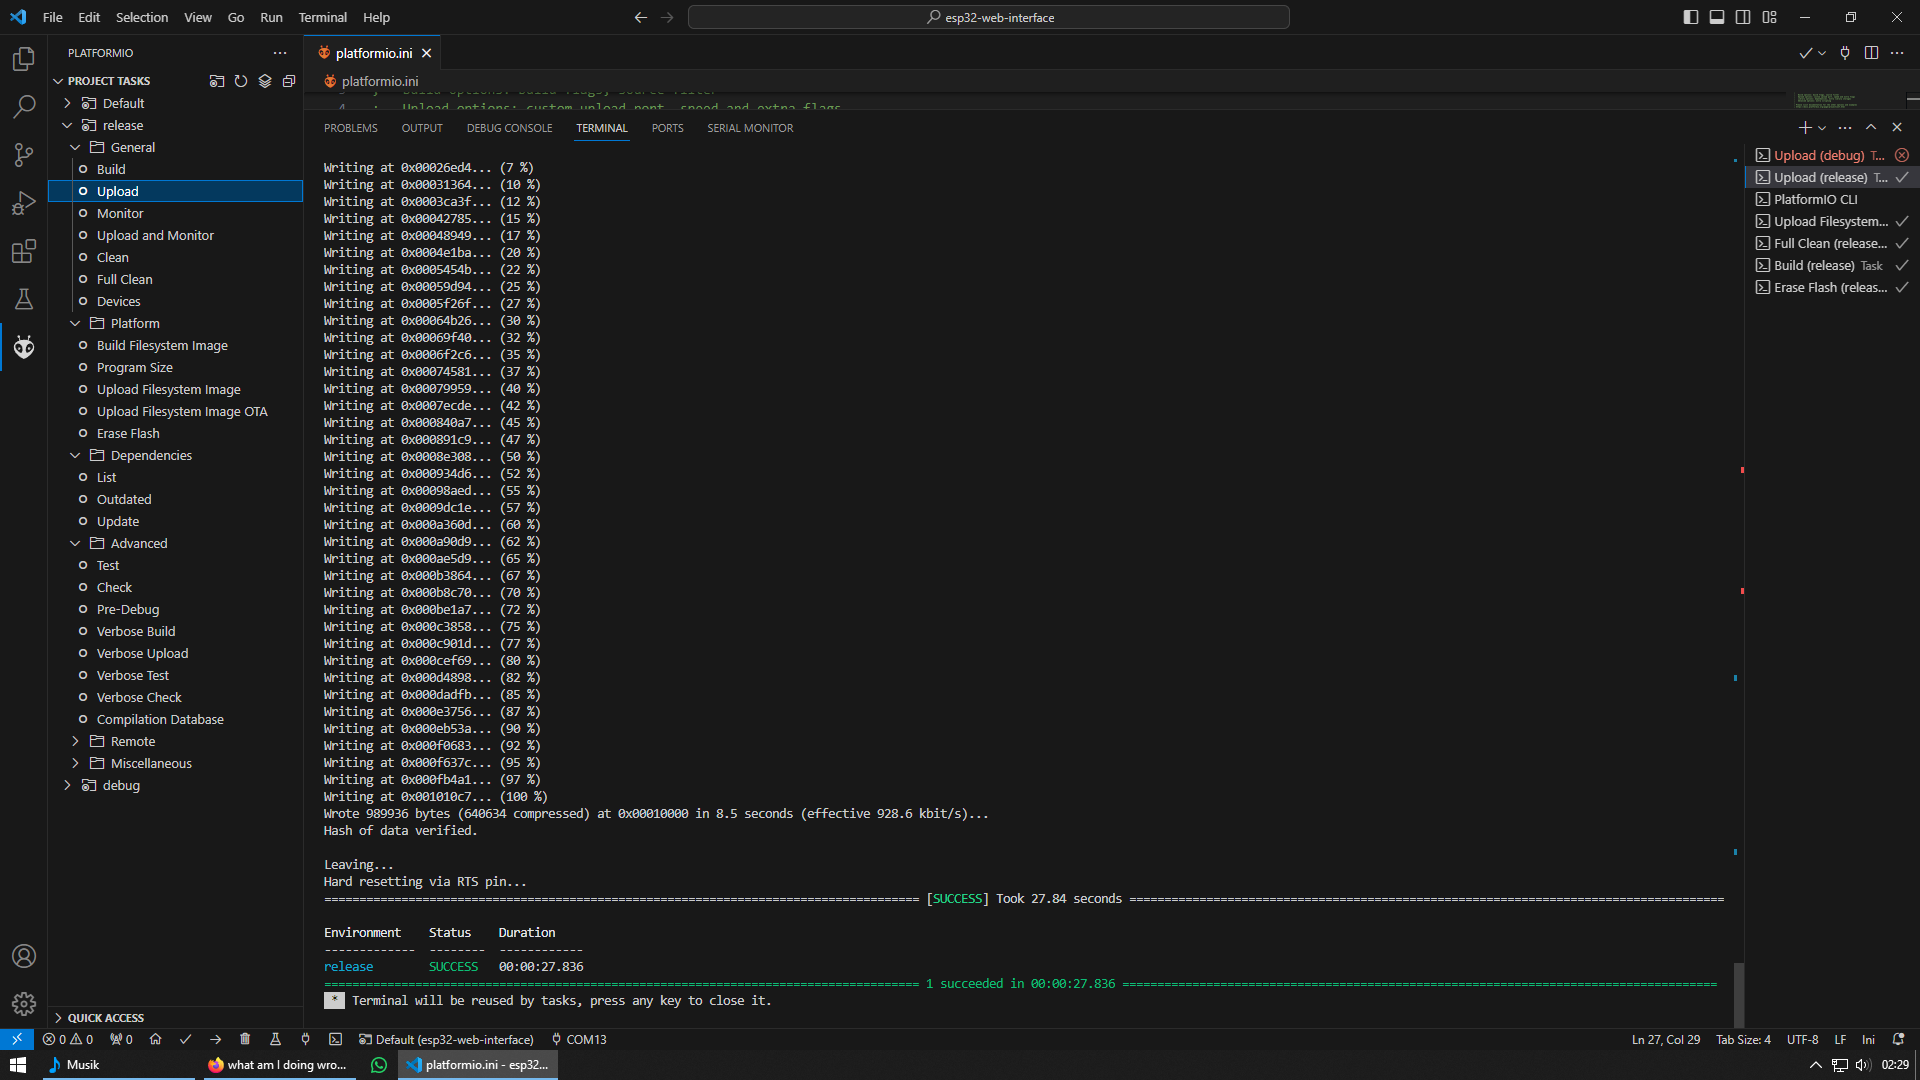The width and height of the screenshot is (1920, 1080).
Task: Open the Extensions view icon
Action: (24, 251)
